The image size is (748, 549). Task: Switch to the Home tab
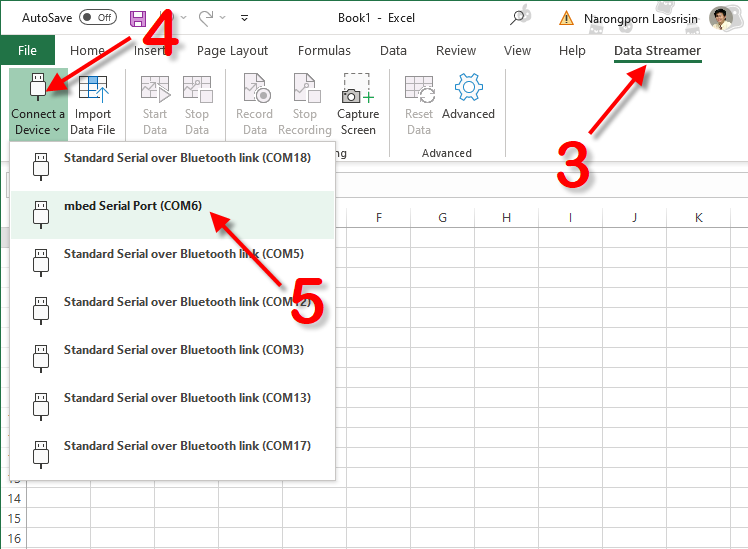pos(87,51)
